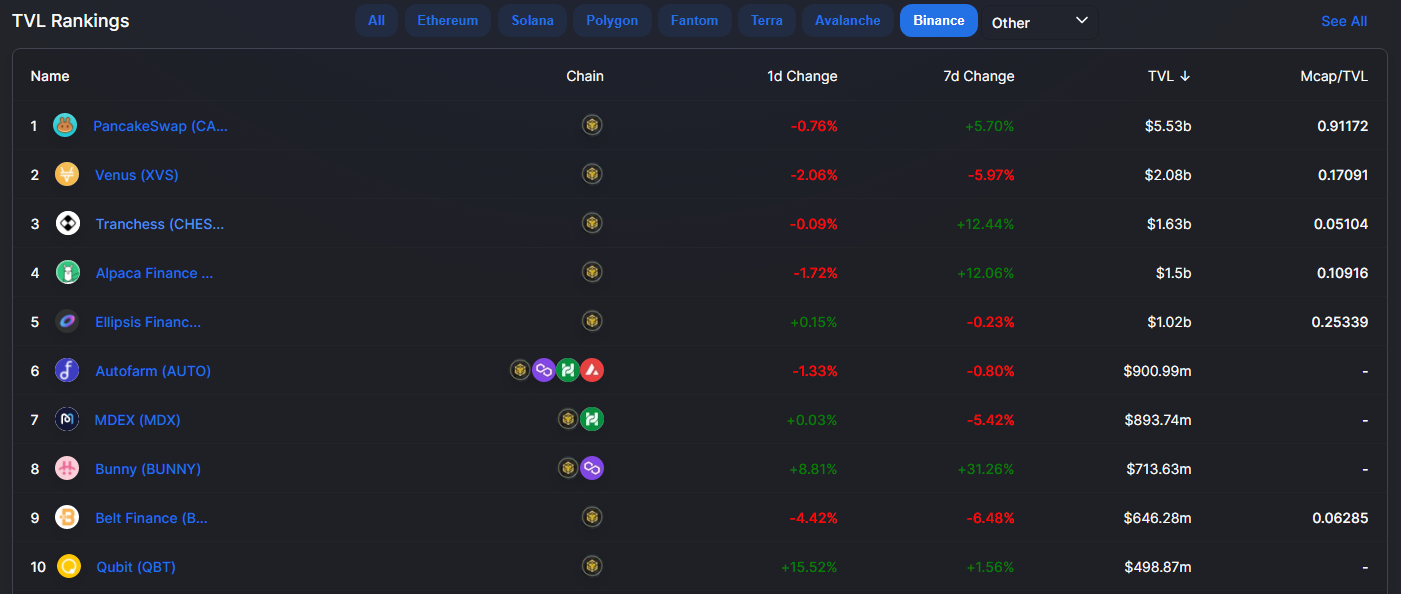
Task: Click the green Heco chain icon in Autofarm row
Action: (568, 370)
